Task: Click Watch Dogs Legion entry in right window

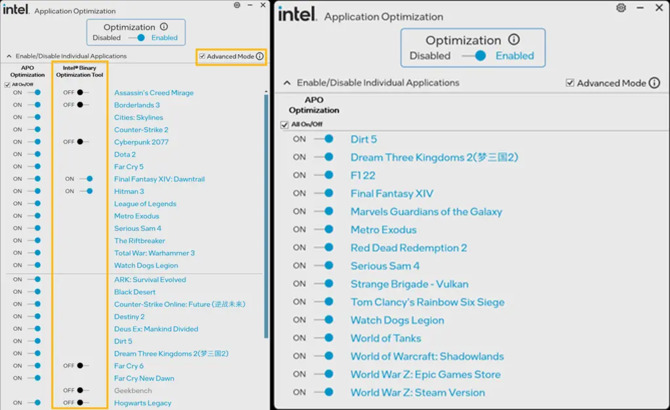Action: coord(397,320)
